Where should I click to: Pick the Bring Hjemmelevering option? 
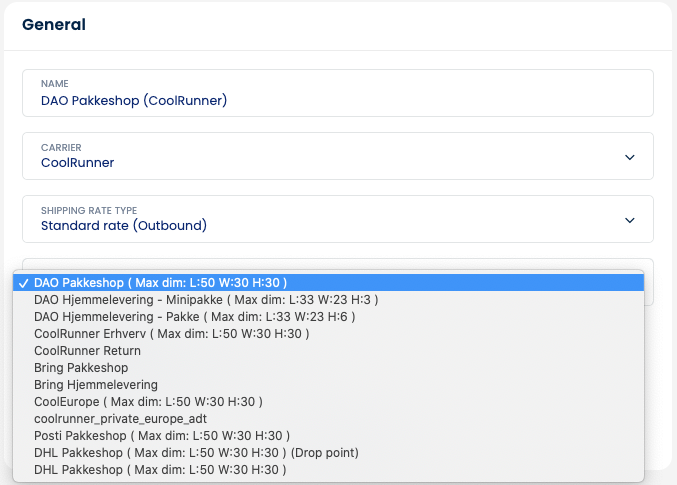pos(96,384)
